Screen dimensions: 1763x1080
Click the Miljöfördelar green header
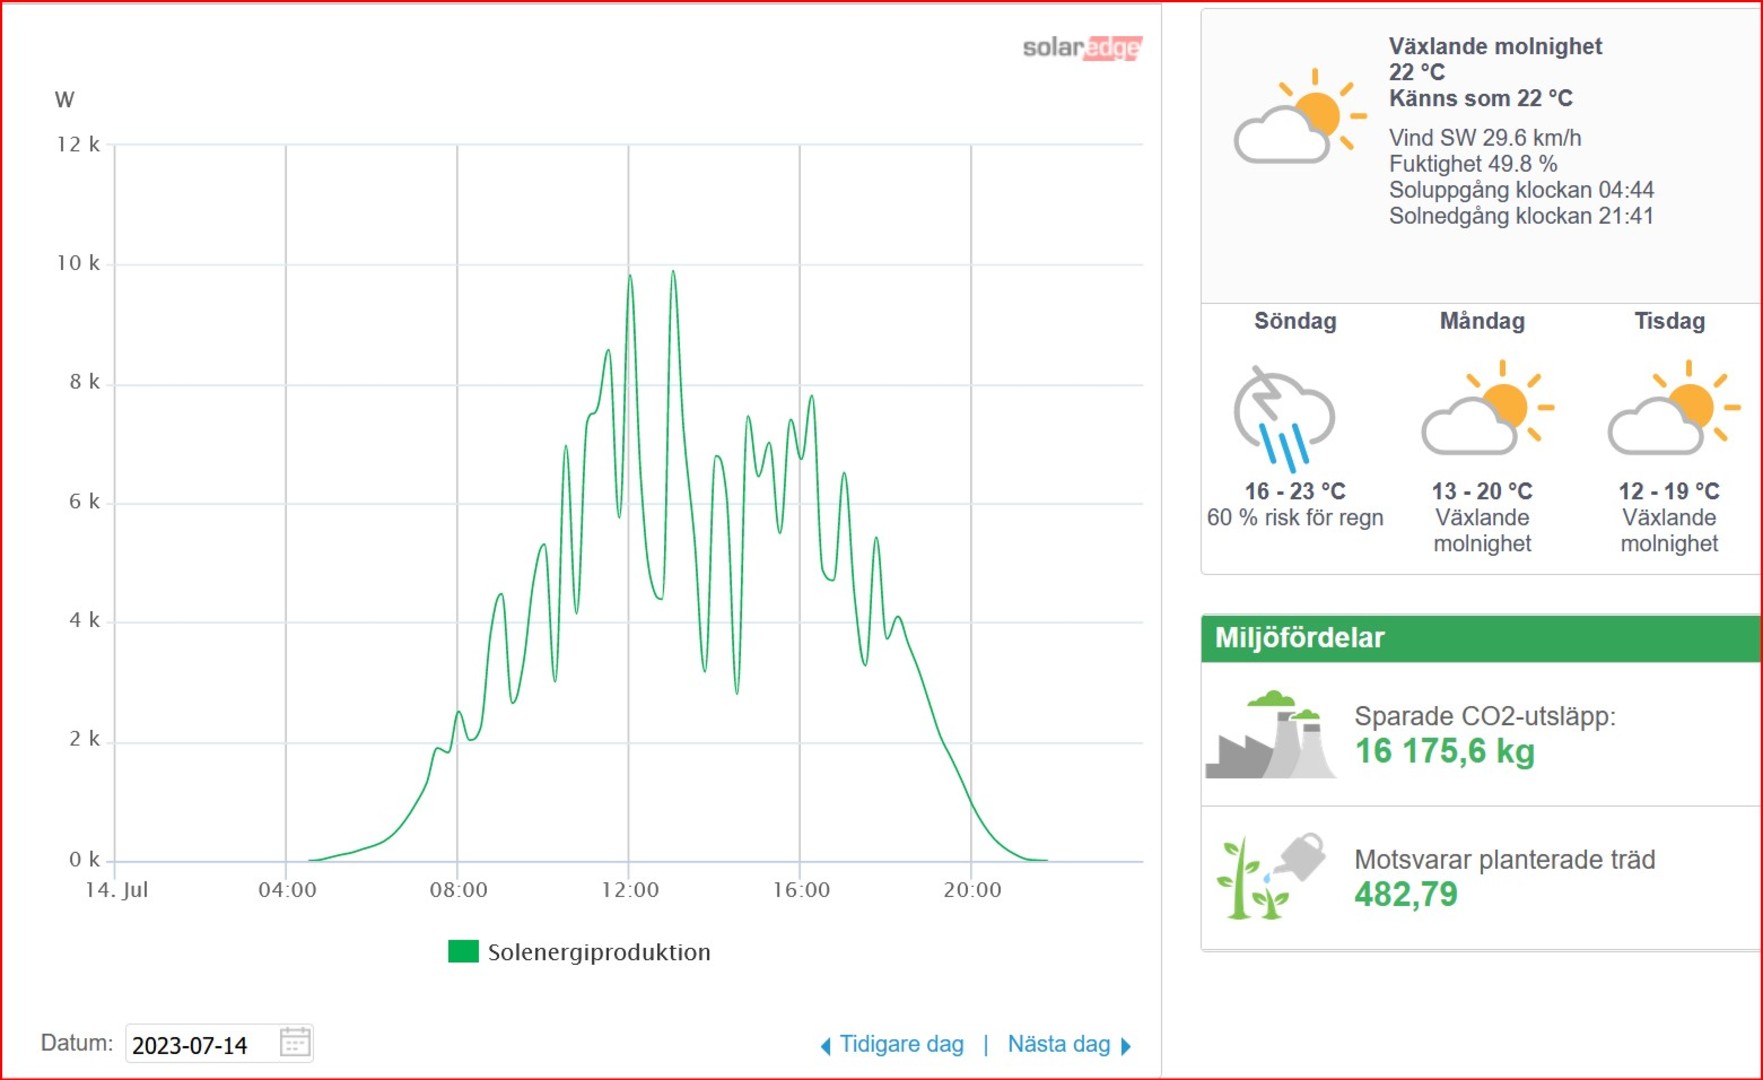pyautogui.click(x=1480, y=638)
